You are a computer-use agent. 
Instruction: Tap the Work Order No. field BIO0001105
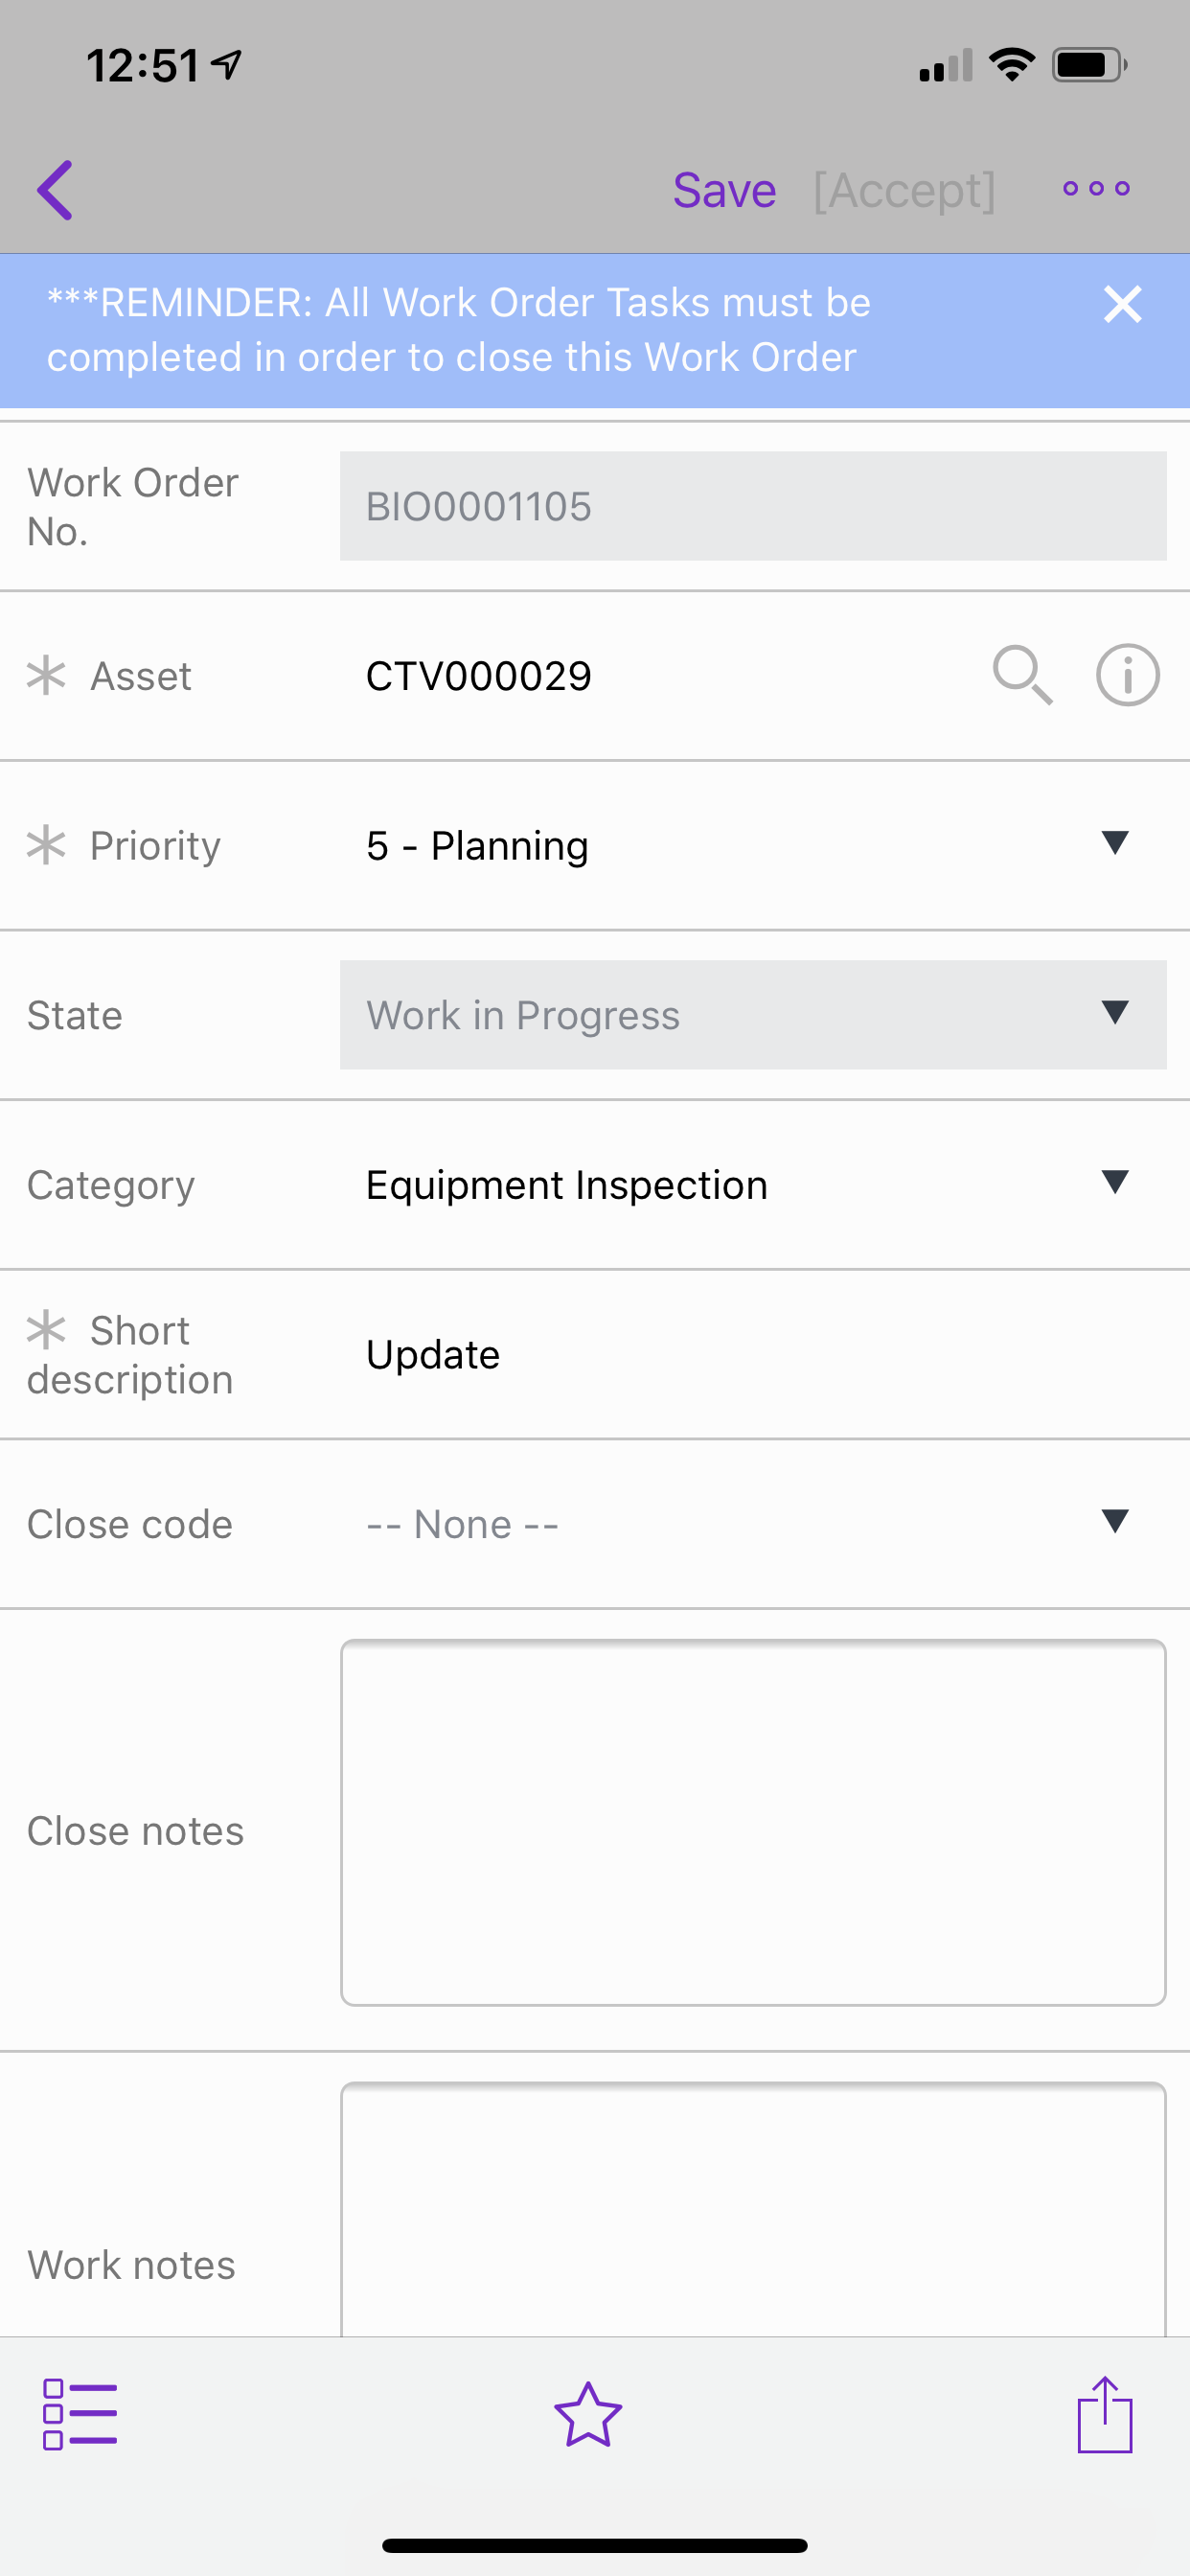[752, 506]
